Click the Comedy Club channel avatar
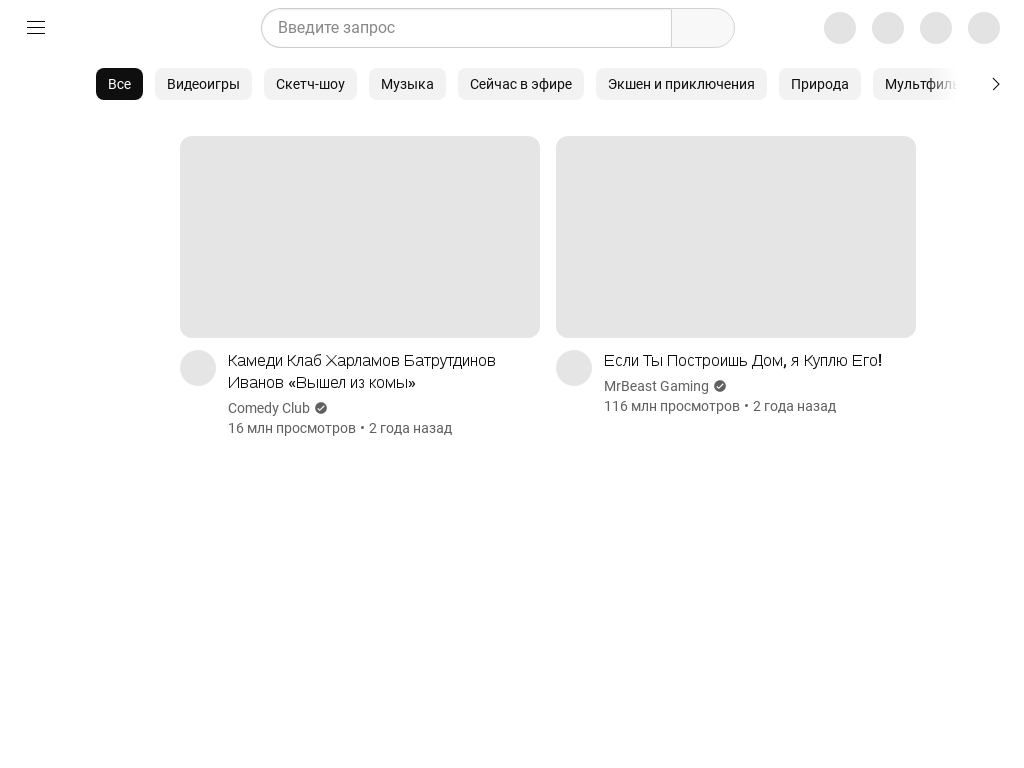 coord(198,368)
